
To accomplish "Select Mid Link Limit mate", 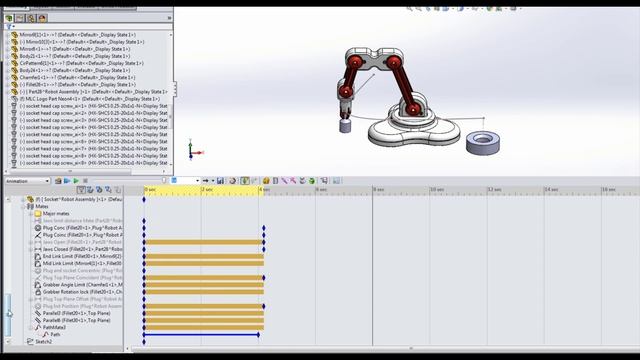I will click(82, 263).
